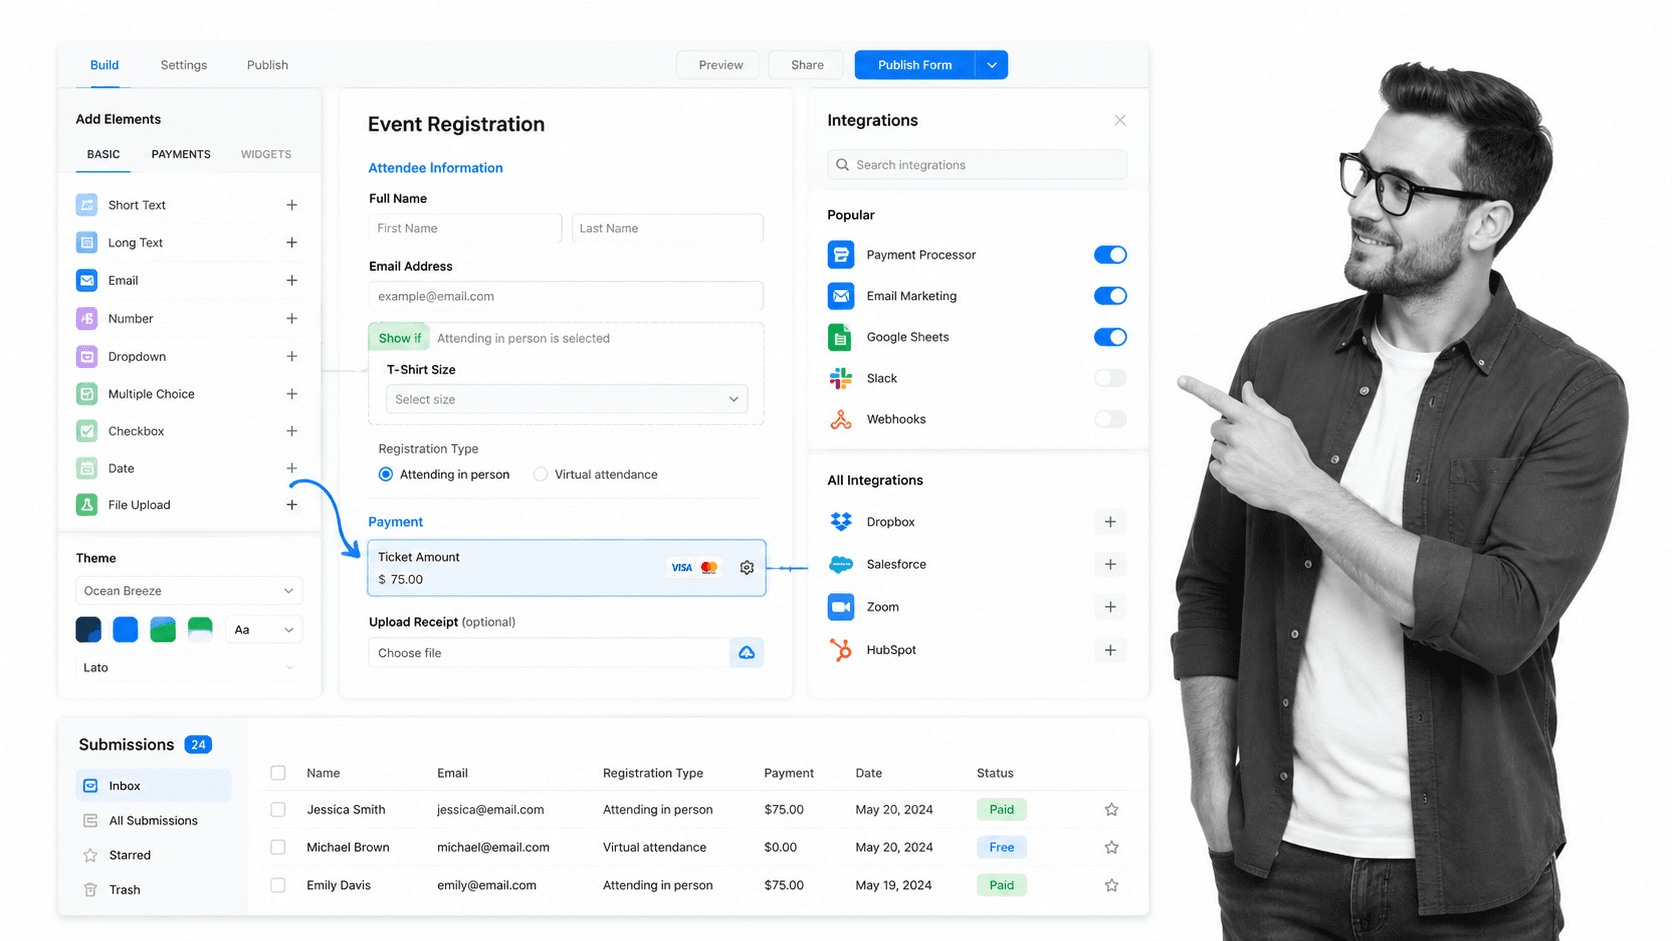Select the Virtual attendance radio button
This screenshot has height=941, width=1672.
point(540,475)
